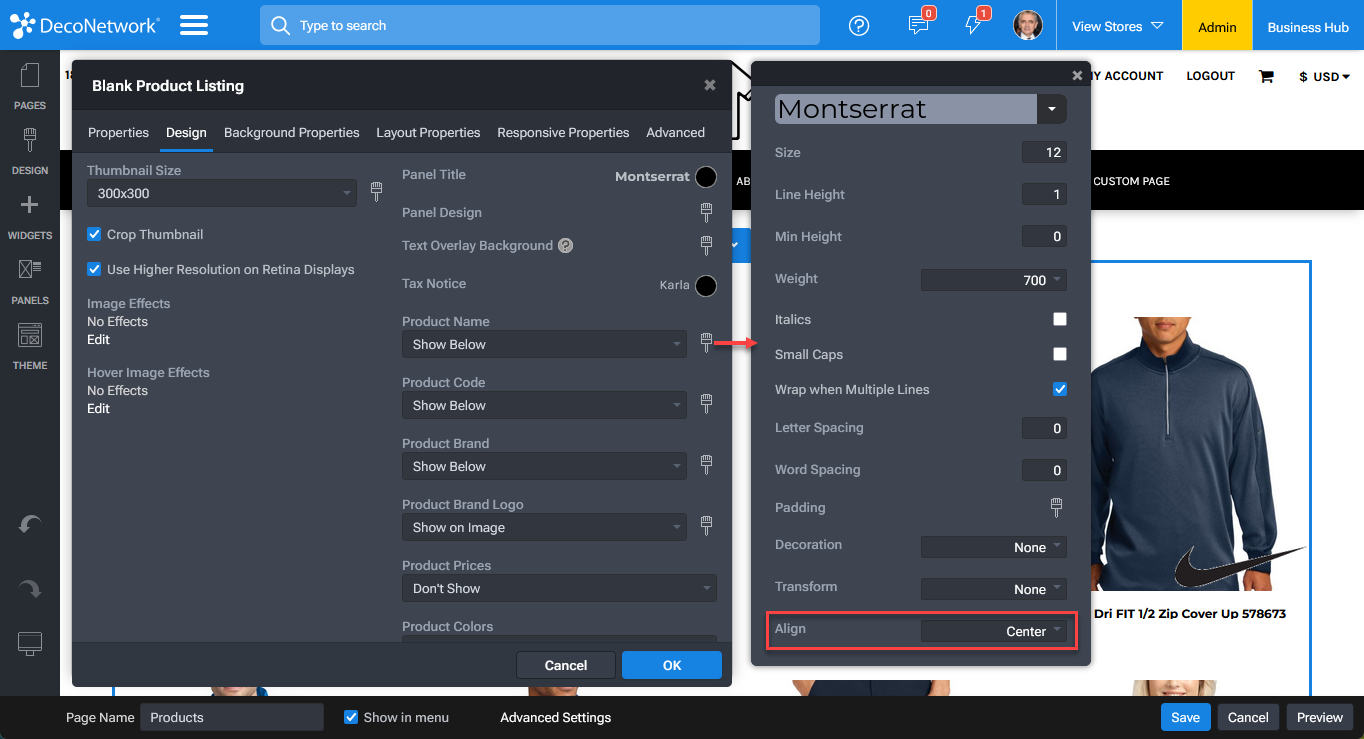Click the styling pin icon next to Product Name
The image size is (1364, 739).
tap(706, 342)
